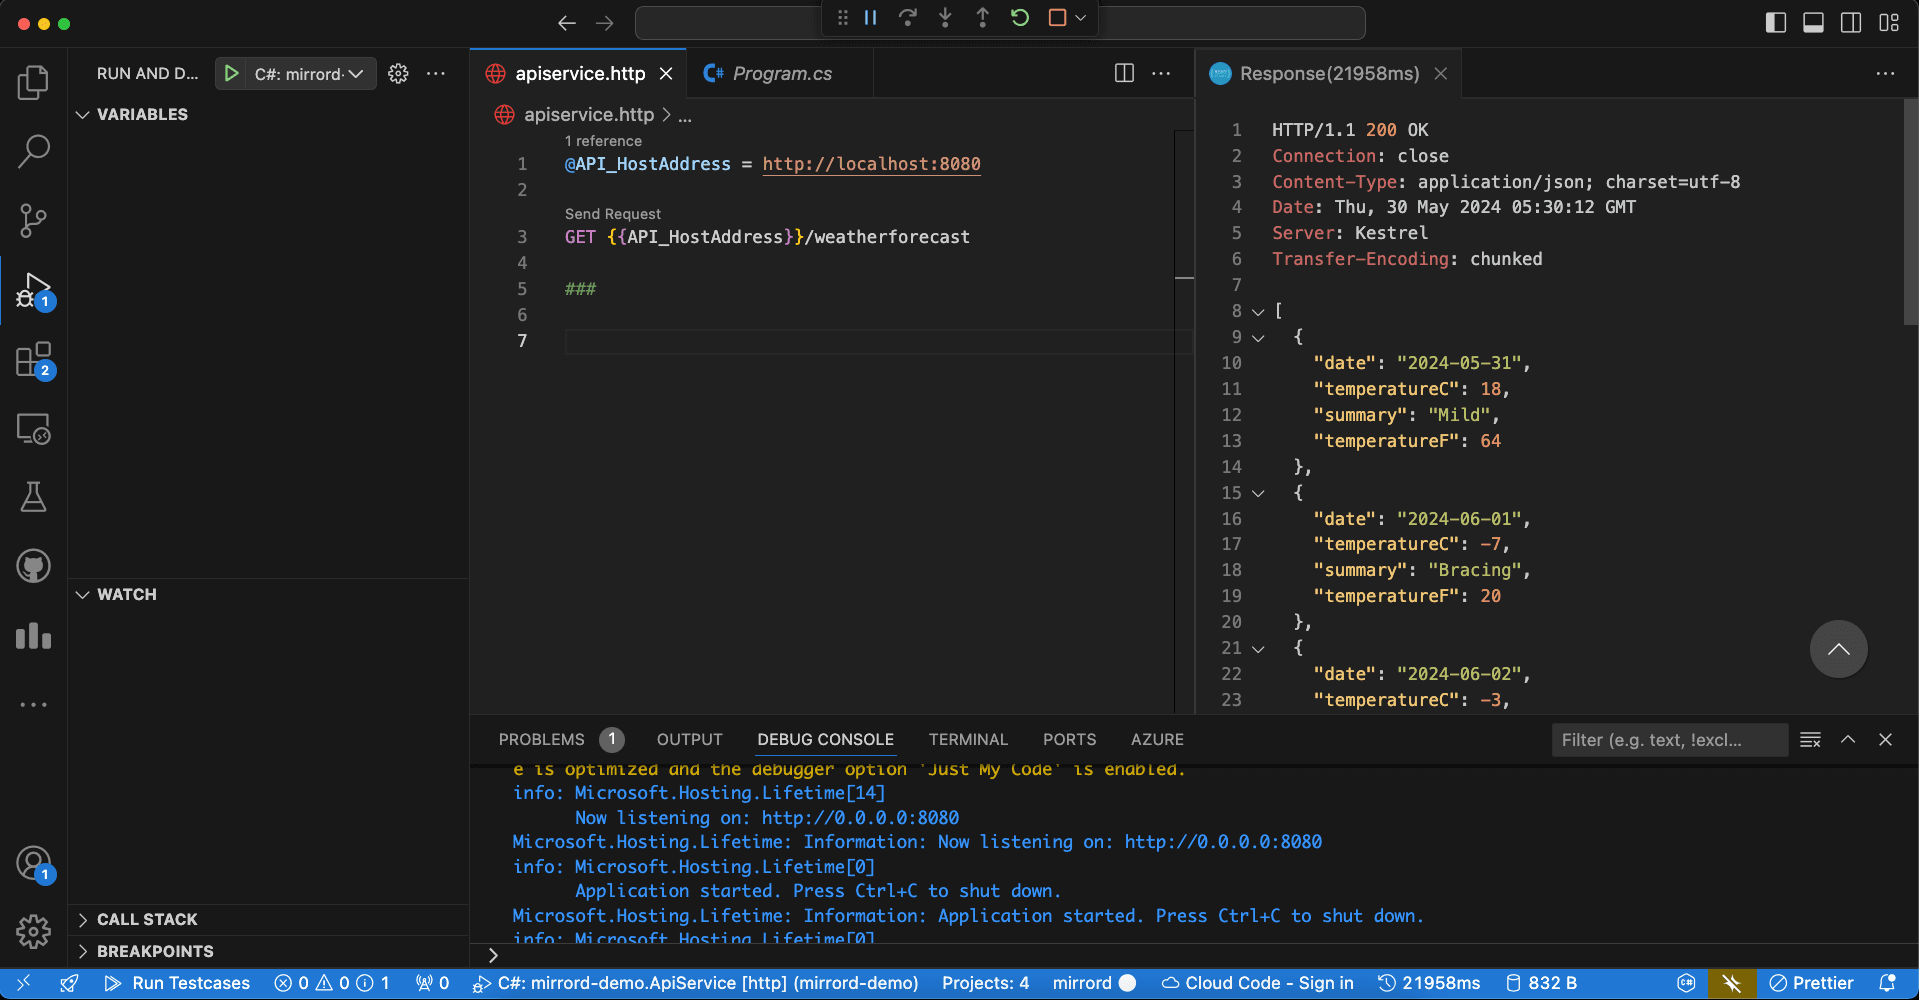
Task: Toggle the bottom panel visibility
Action: 1813,23
